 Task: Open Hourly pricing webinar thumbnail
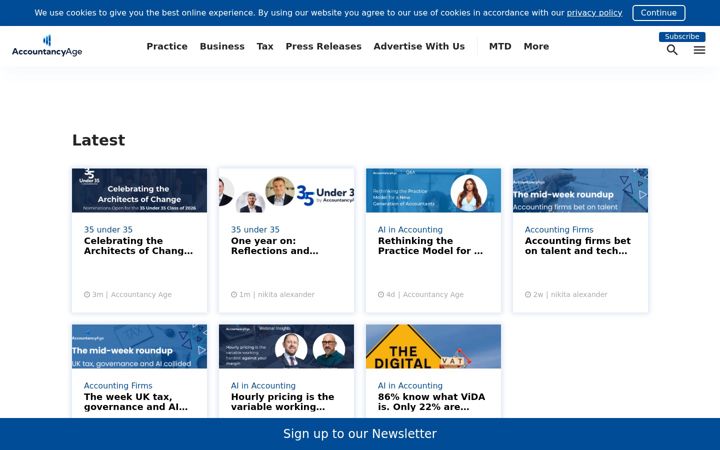(287, 346)
